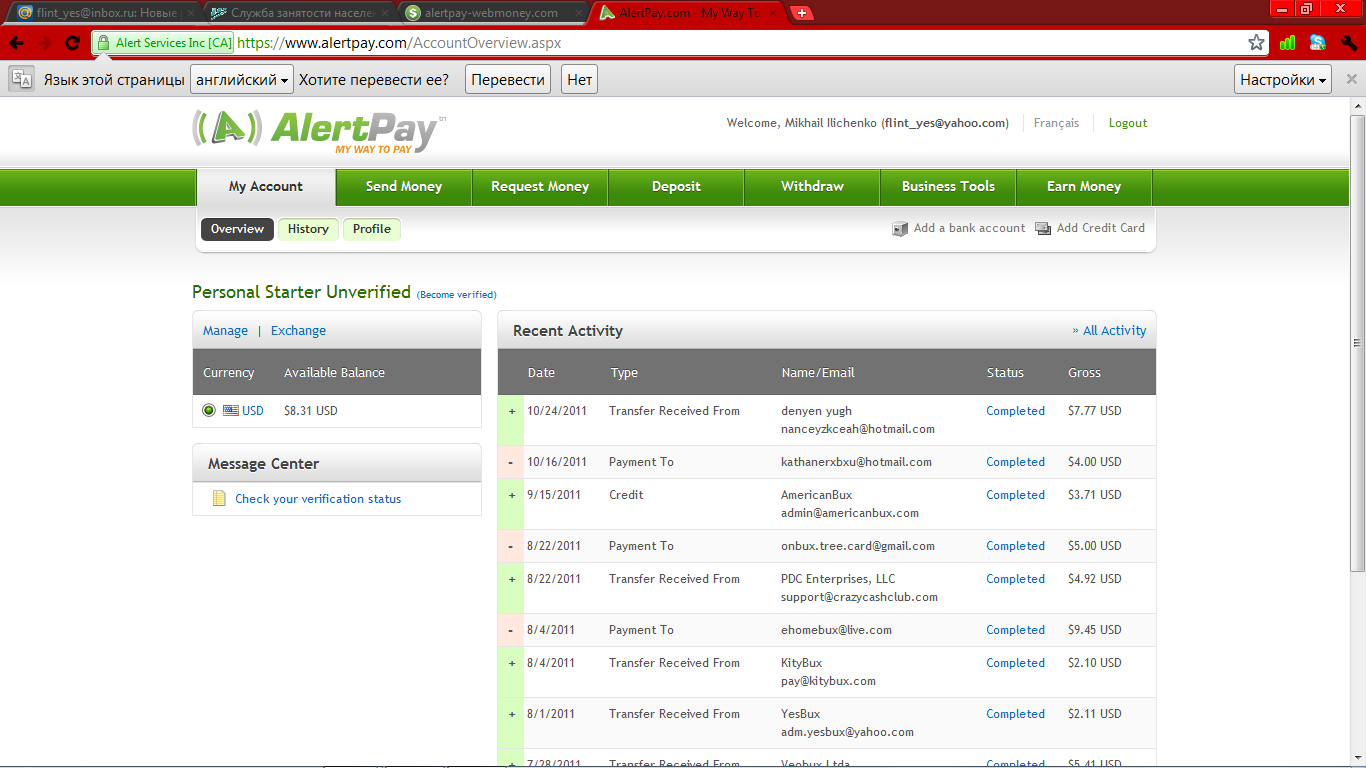Viewport: 1366px width, 768px height.
Task: Open Check your verification status message
Action: coord(318,499)
